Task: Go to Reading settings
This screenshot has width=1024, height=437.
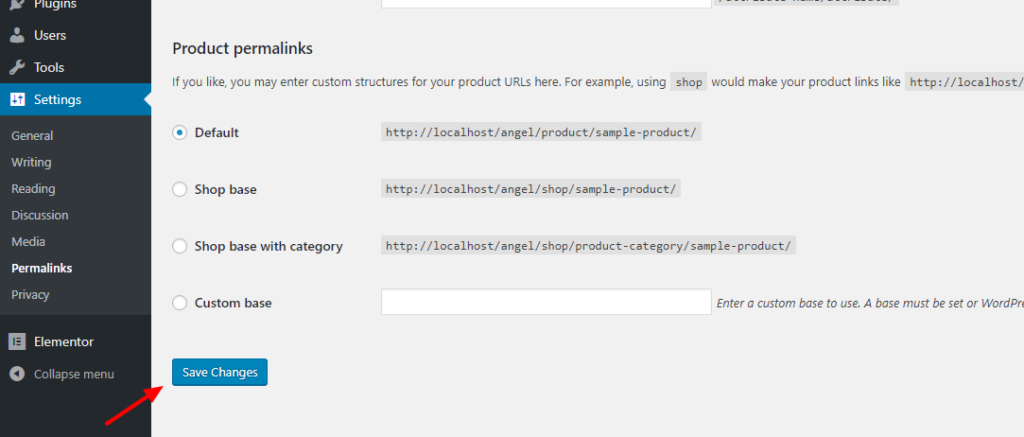Action: (x=33, y=189)
